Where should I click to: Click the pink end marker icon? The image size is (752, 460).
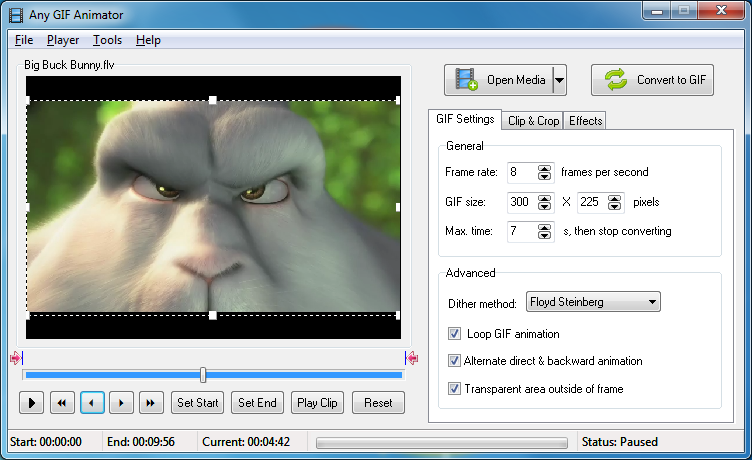[411, 358]
